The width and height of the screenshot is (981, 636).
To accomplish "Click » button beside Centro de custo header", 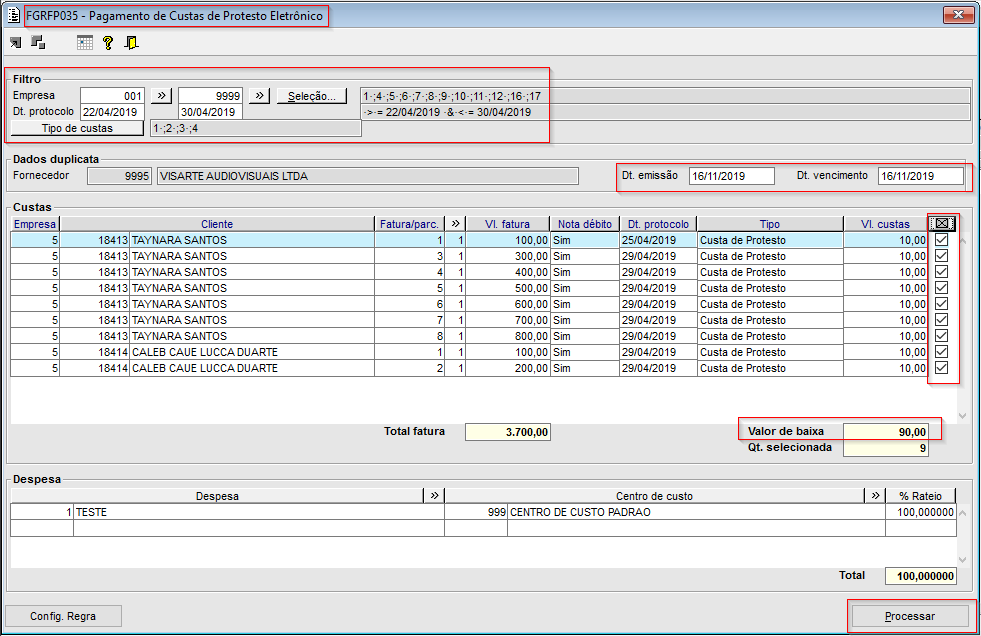I will tap(875, 496).
